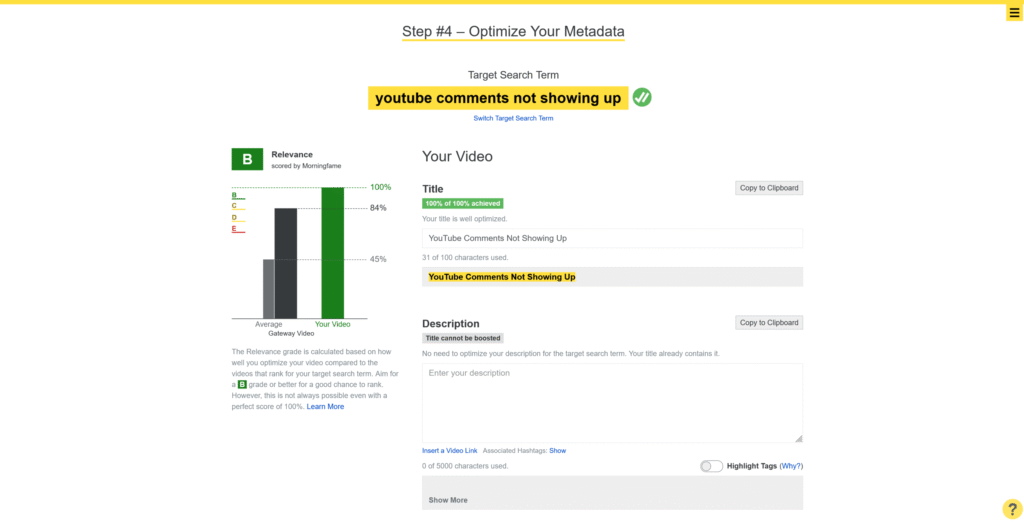Click the red E grade legend marker
Image resolution: width=1024 pixels, height=522 pixels.
pyautogui.click(x=237, y=230)
